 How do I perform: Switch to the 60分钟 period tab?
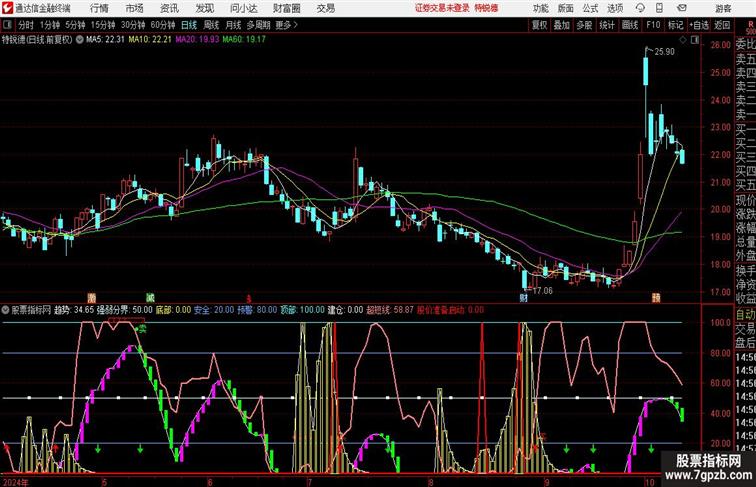point(162,25)
